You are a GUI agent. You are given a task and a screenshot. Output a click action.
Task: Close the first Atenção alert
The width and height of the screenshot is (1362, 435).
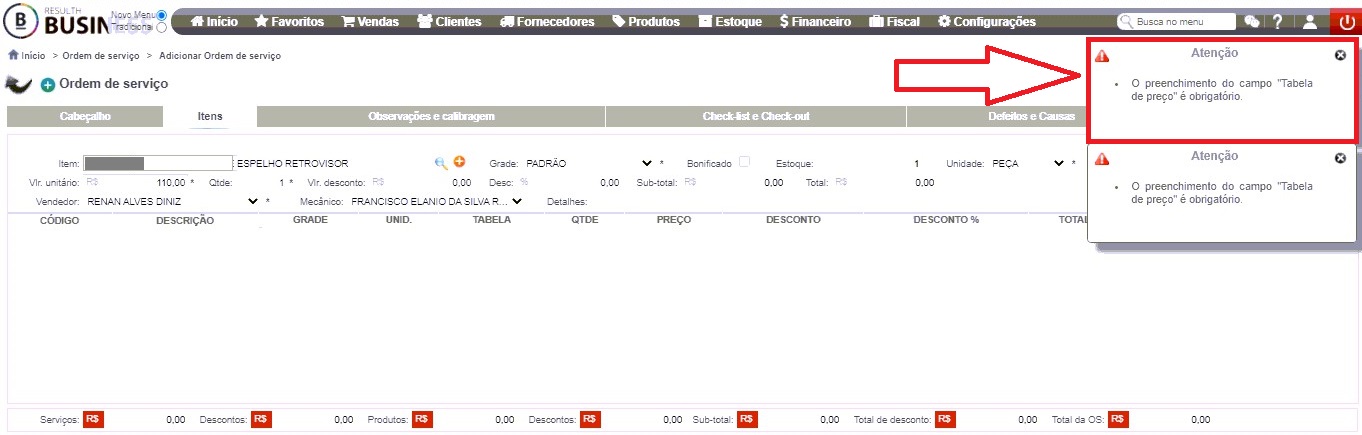point(1340,55)
